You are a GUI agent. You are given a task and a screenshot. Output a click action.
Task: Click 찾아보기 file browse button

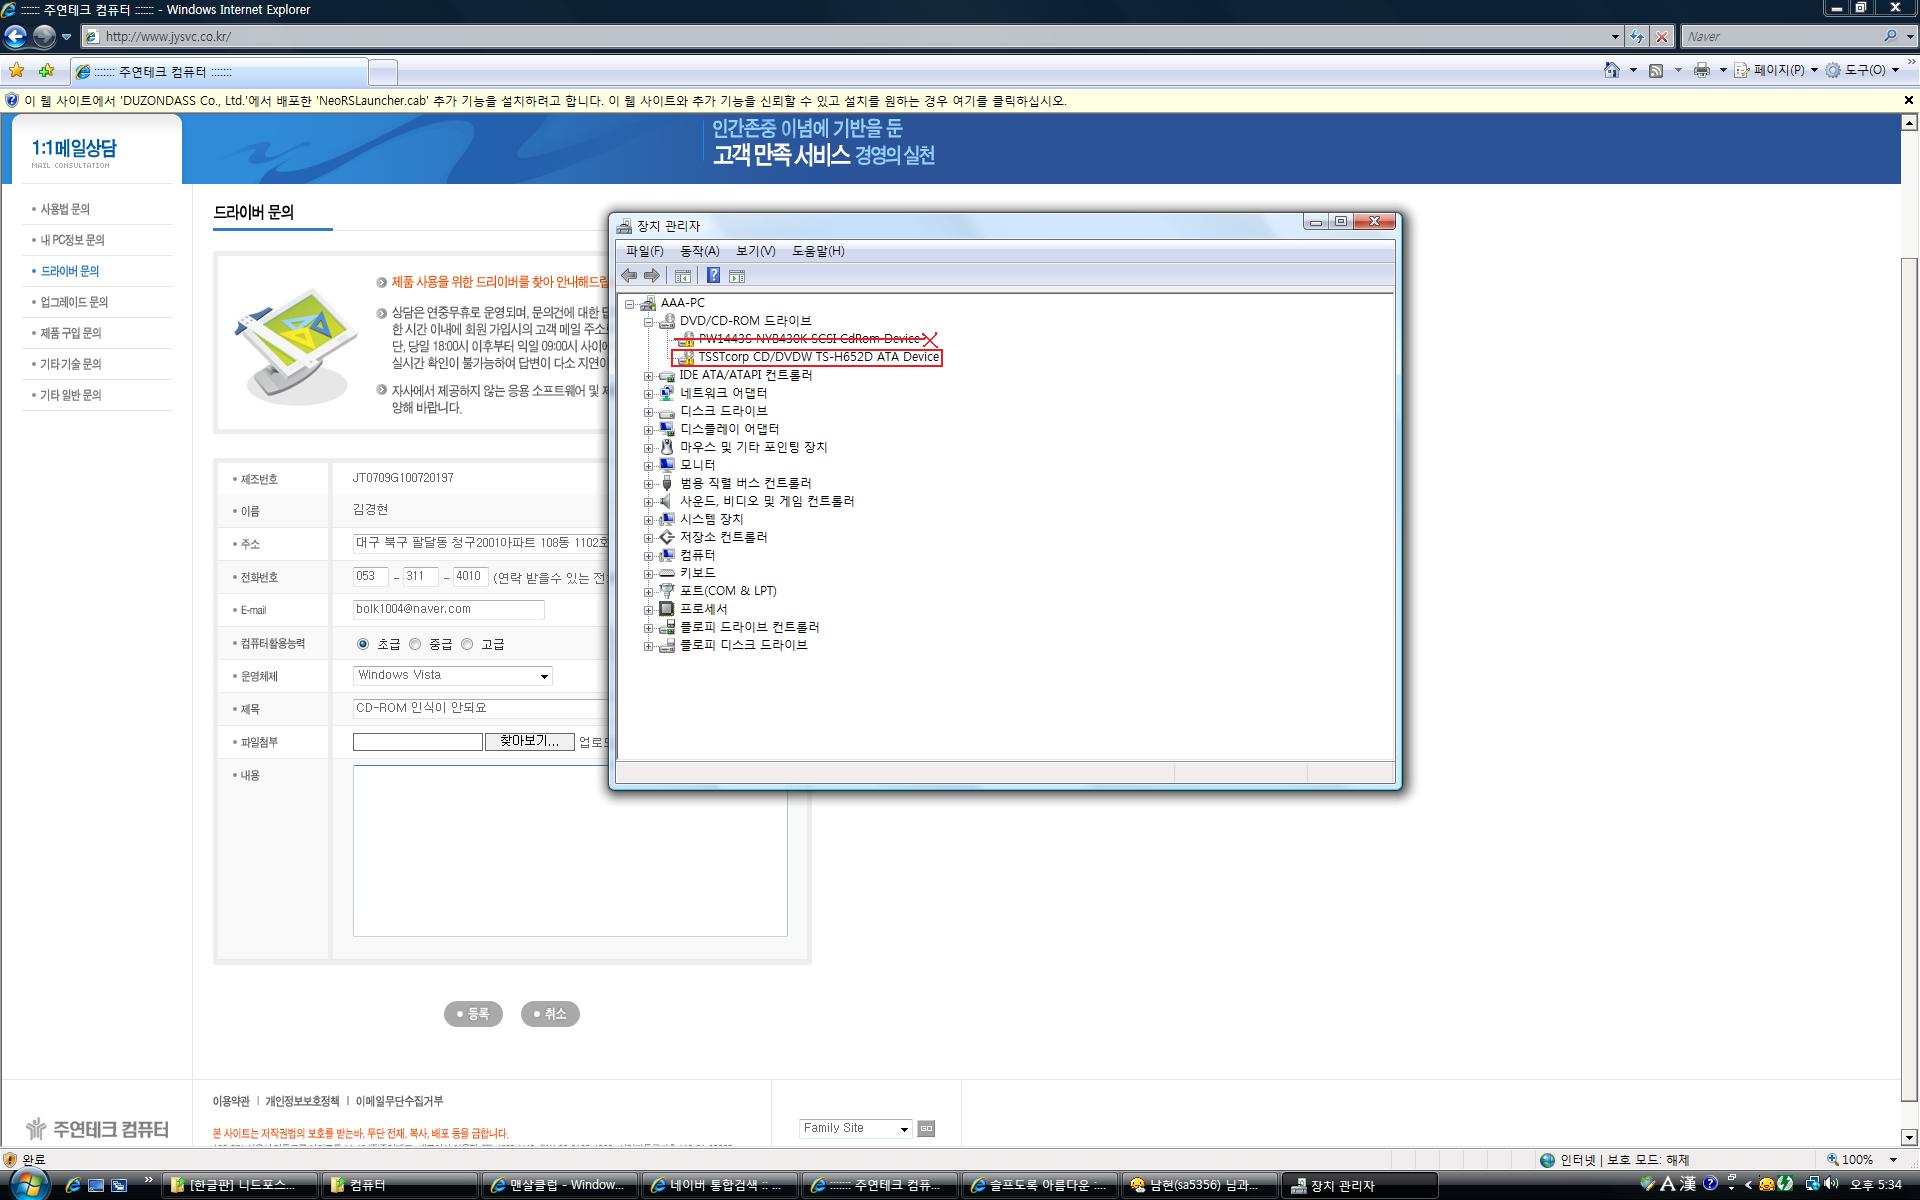(x=529, y=741)
